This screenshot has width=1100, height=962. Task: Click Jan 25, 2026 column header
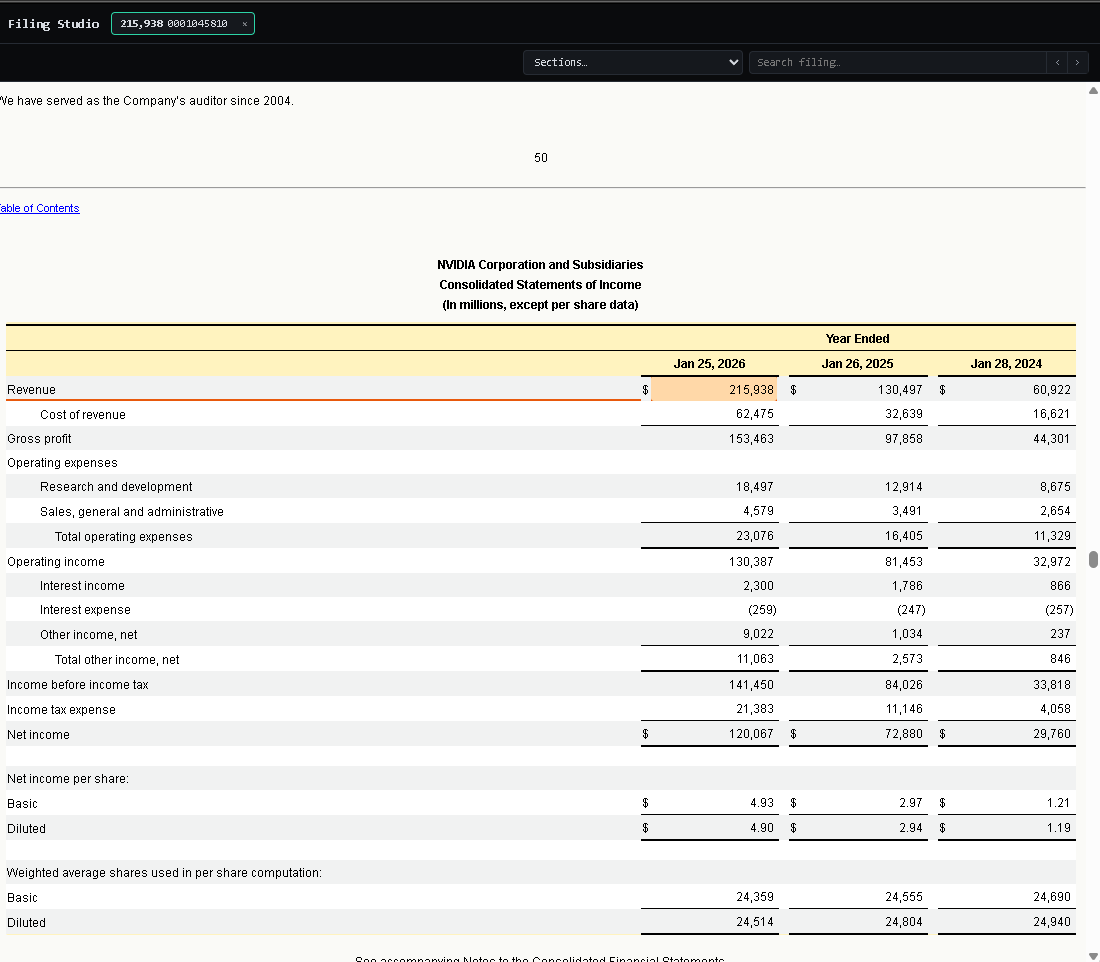point(709,363)
